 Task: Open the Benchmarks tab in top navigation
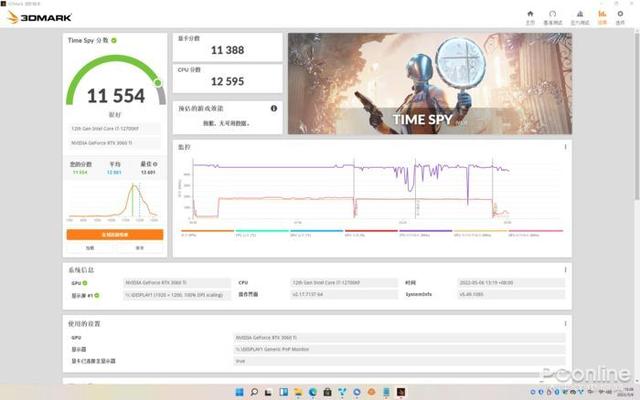[553, 17]
